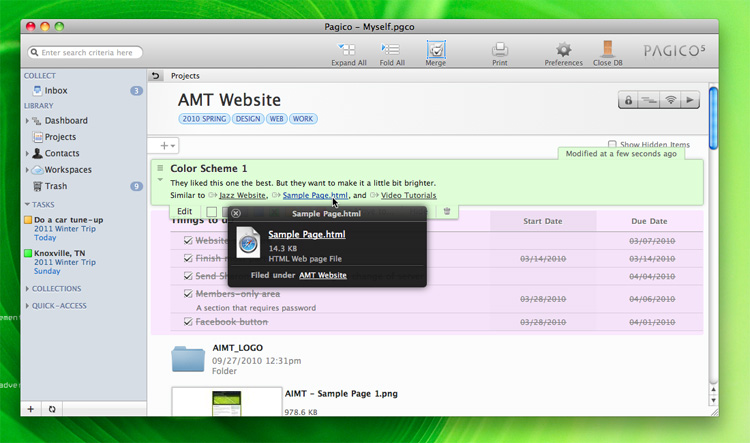Click the lock icon button

coord(629,100)
